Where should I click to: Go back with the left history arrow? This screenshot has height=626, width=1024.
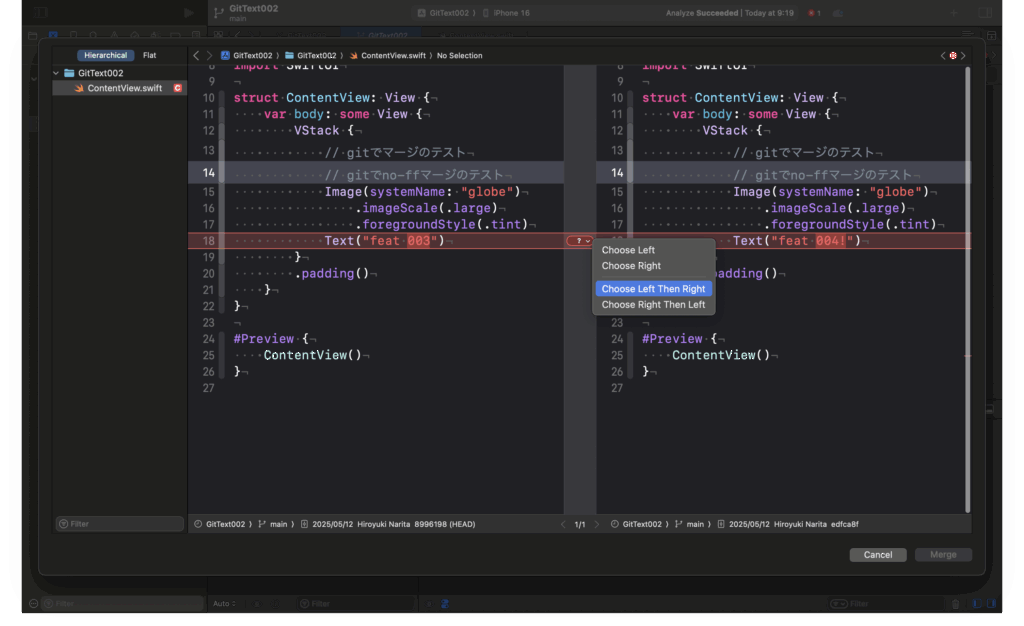point(196,55)
